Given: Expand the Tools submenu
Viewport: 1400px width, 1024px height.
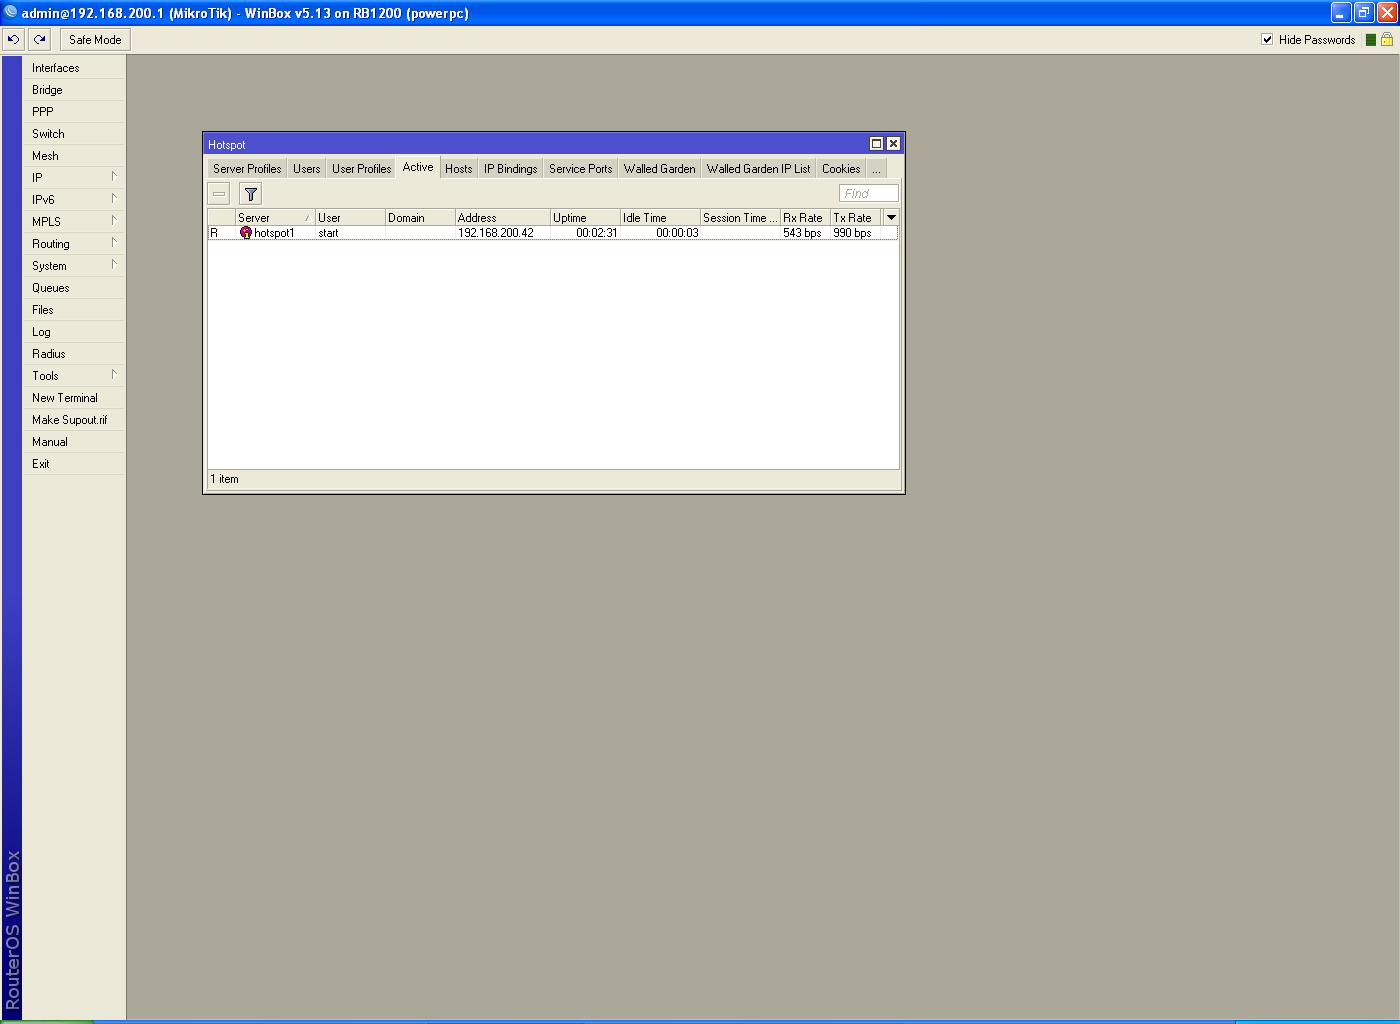Looking at the screenshot, I should (x=114, y=375).
